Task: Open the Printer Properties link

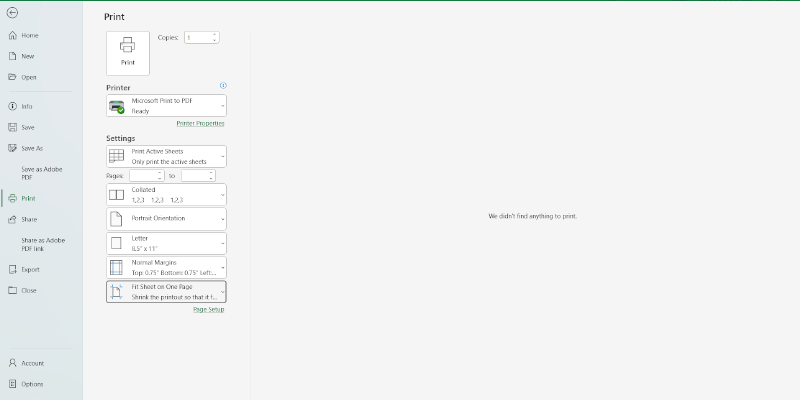Action: [x=200, y=124]
